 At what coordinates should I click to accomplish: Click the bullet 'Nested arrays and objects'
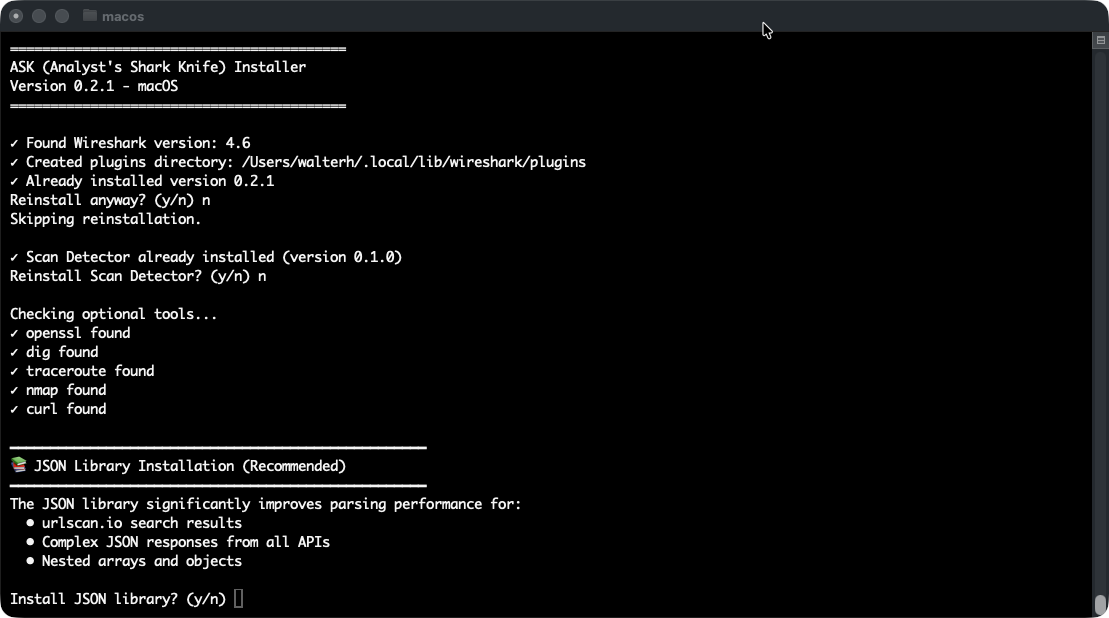[141, 561]
